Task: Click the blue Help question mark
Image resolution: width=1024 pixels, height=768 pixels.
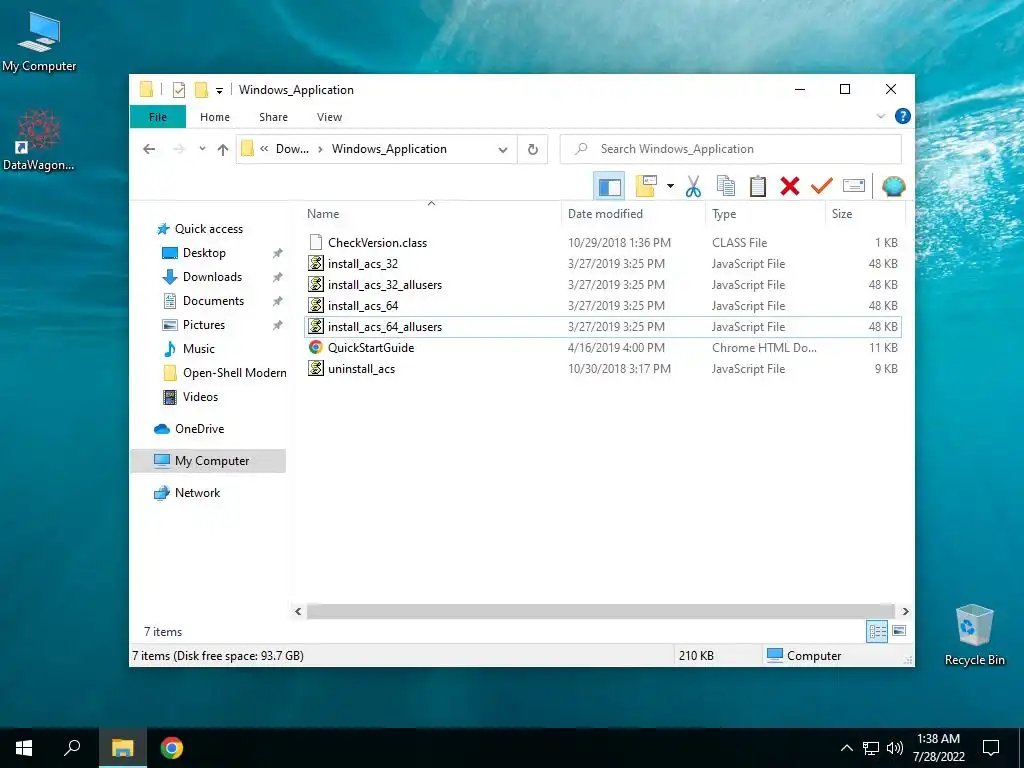Action: 903,116
